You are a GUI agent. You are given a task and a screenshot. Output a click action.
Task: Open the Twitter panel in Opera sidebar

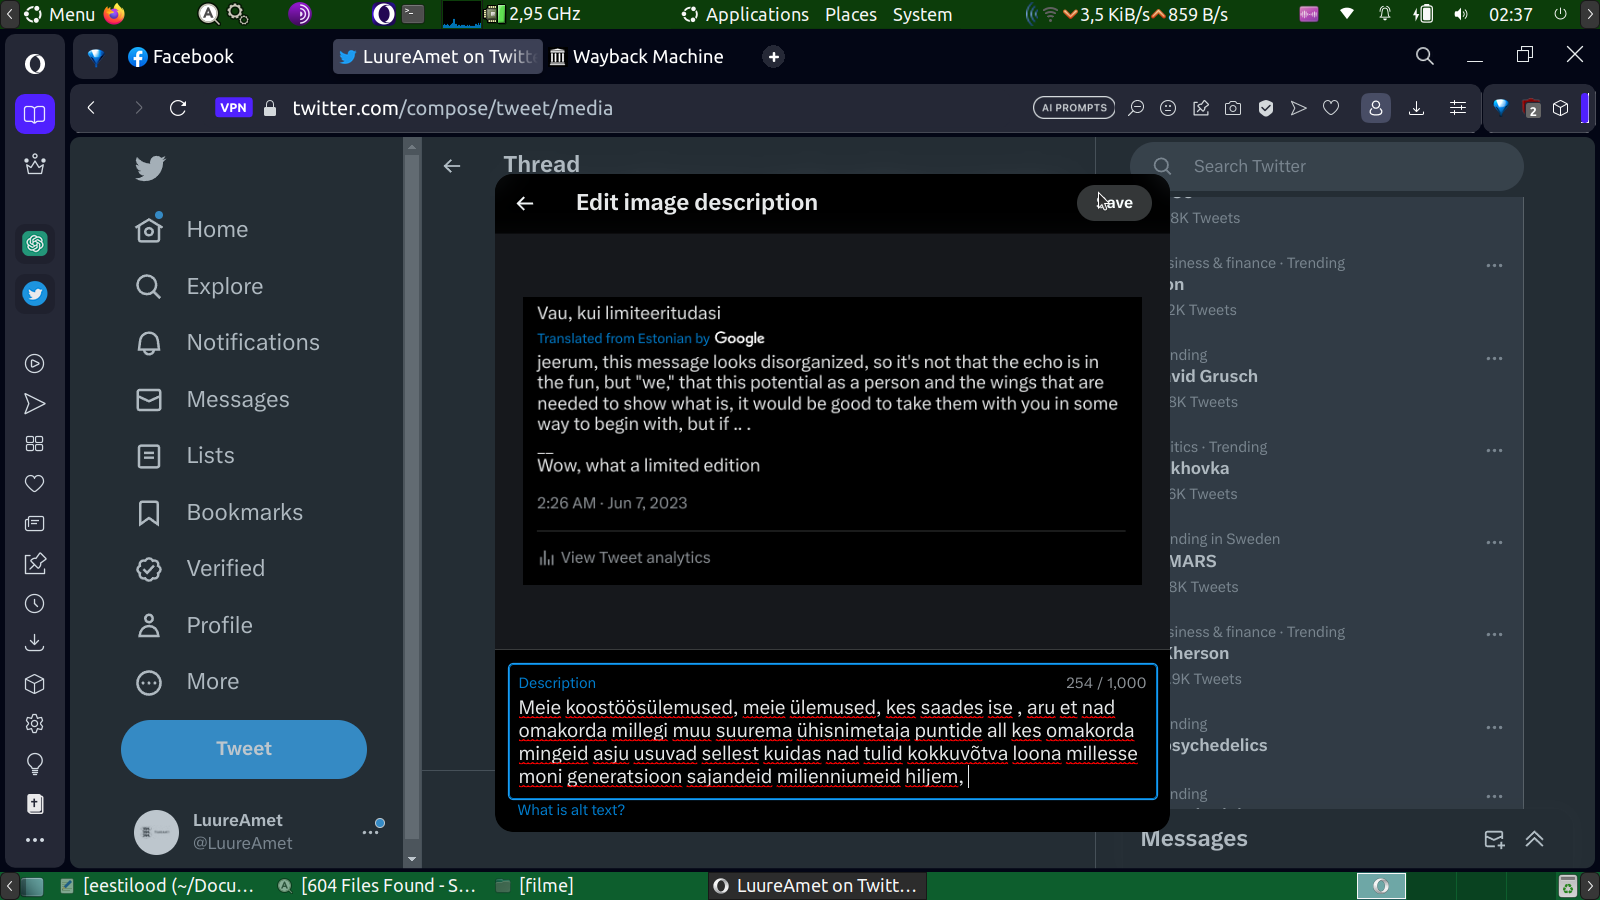tap(35, 294)
